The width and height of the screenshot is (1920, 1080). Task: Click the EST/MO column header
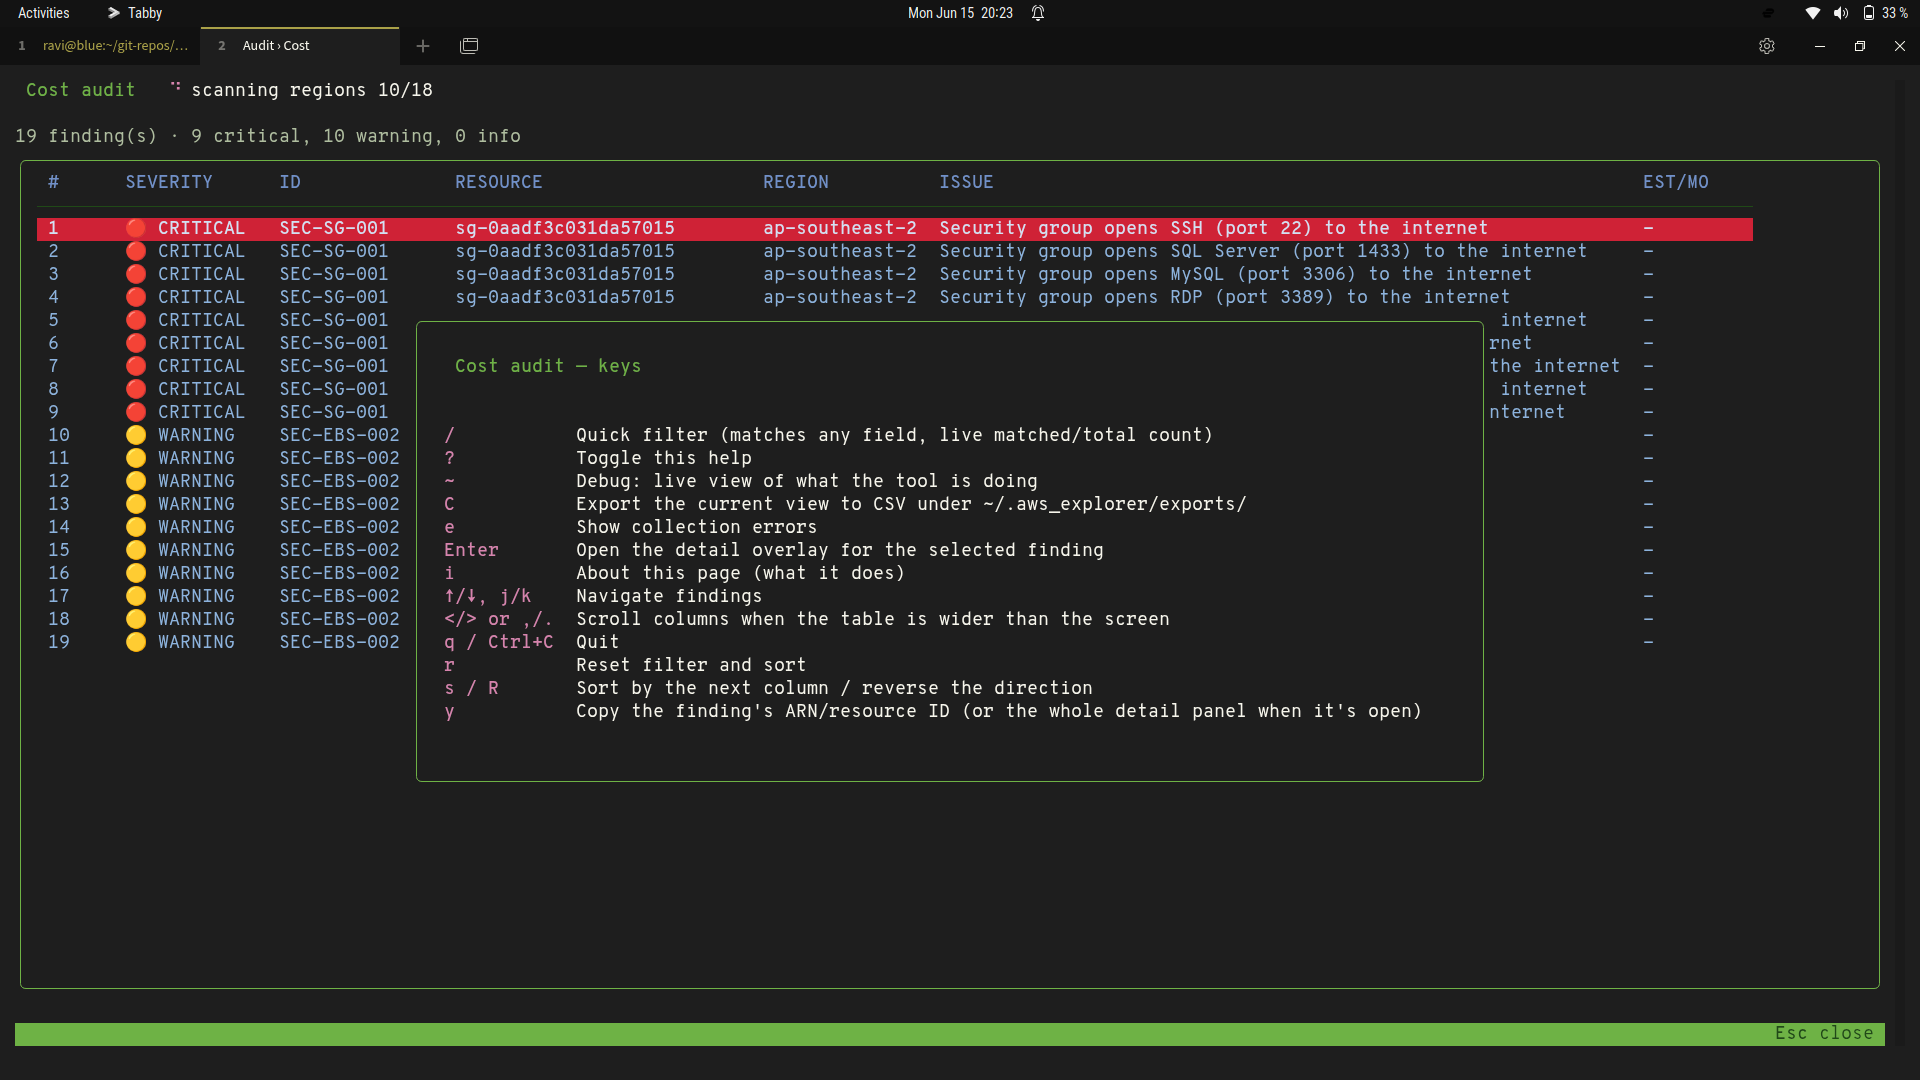click(1676, 182)
